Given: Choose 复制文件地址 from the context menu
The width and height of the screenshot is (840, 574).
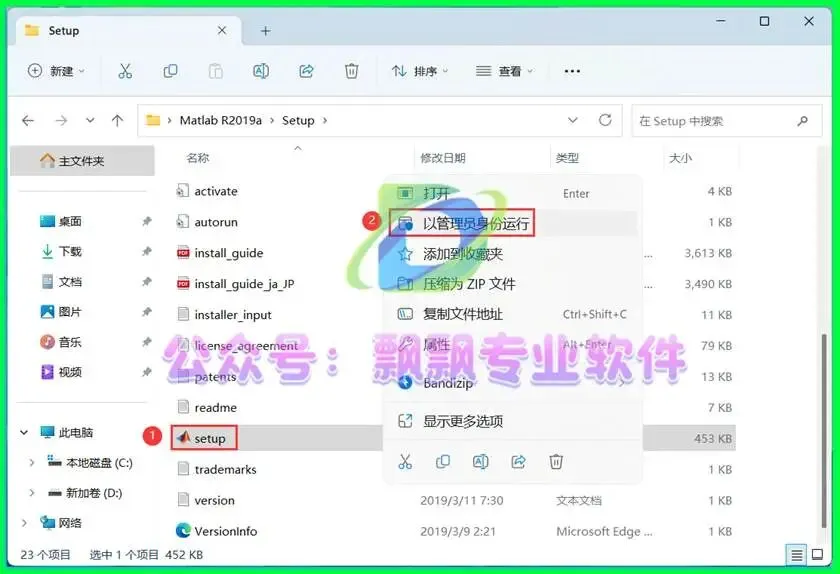Looking at the screenshot, I should click(513, 314).
